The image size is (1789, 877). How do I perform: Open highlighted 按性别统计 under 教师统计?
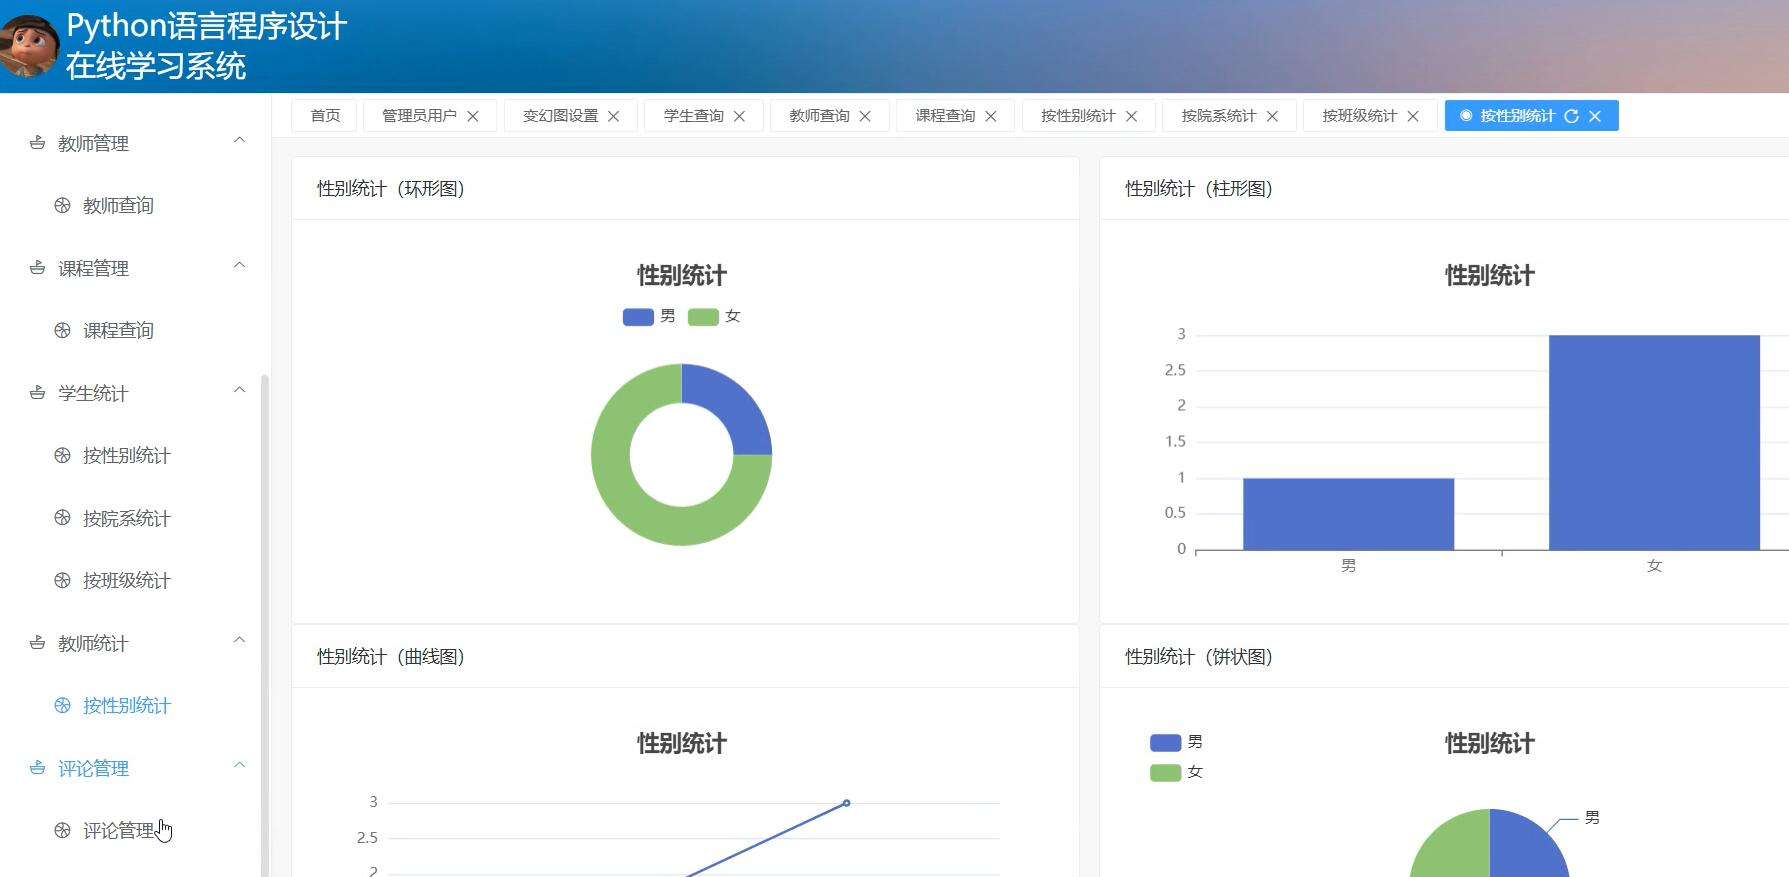[x=126, y=705]
